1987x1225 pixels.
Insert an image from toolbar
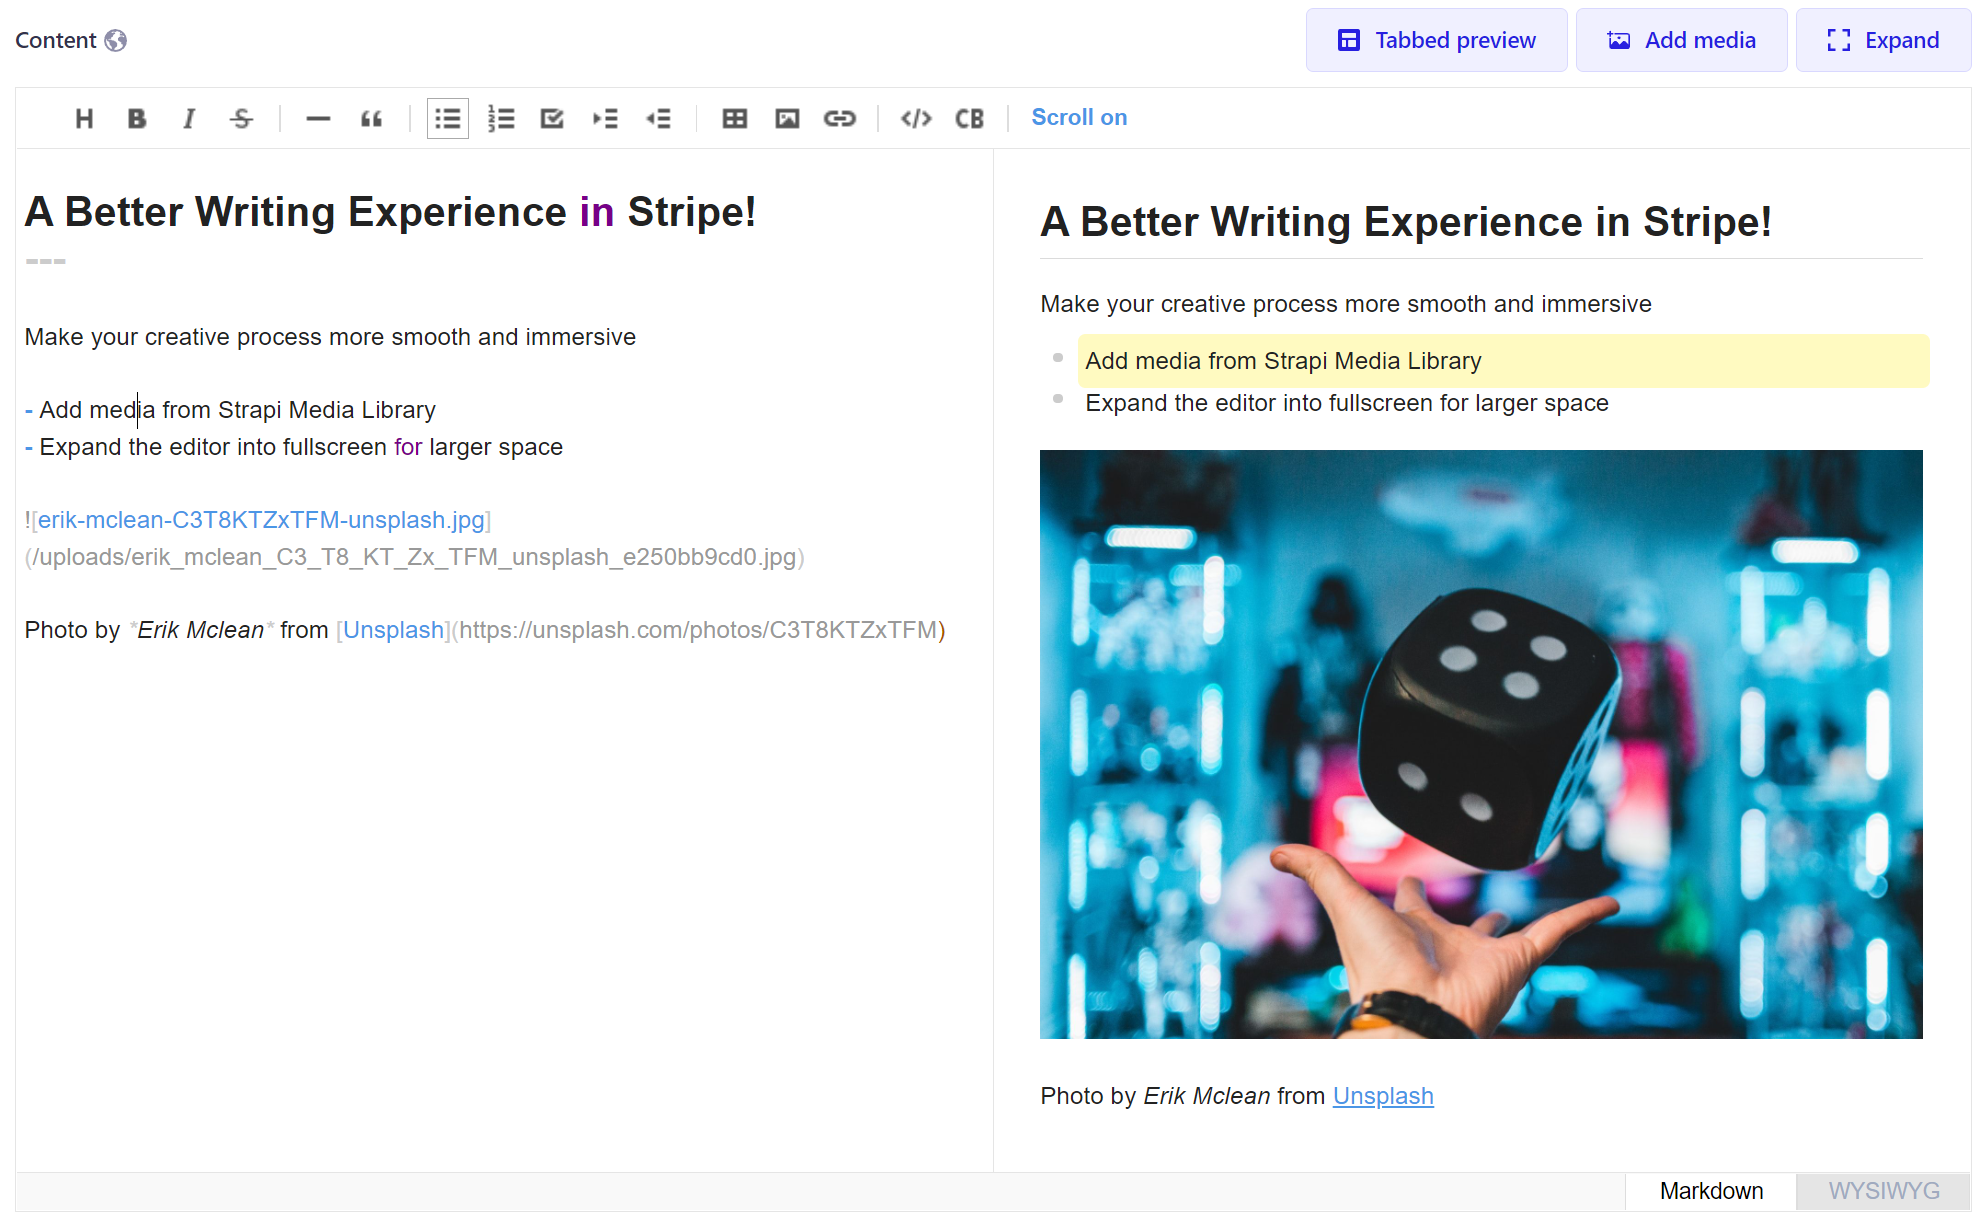point(787,119)
